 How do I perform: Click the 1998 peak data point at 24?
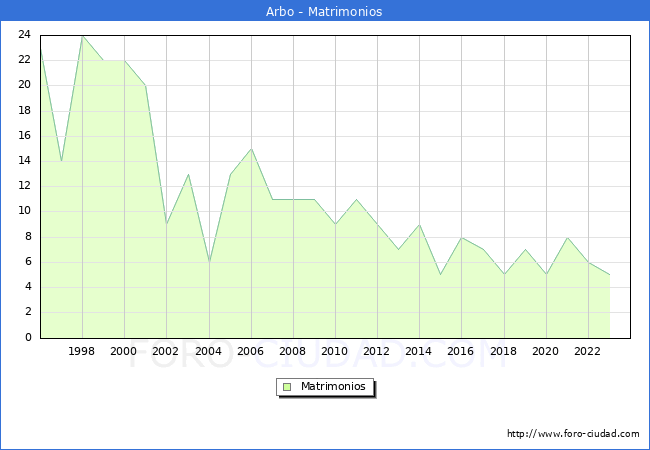(82, 36)
